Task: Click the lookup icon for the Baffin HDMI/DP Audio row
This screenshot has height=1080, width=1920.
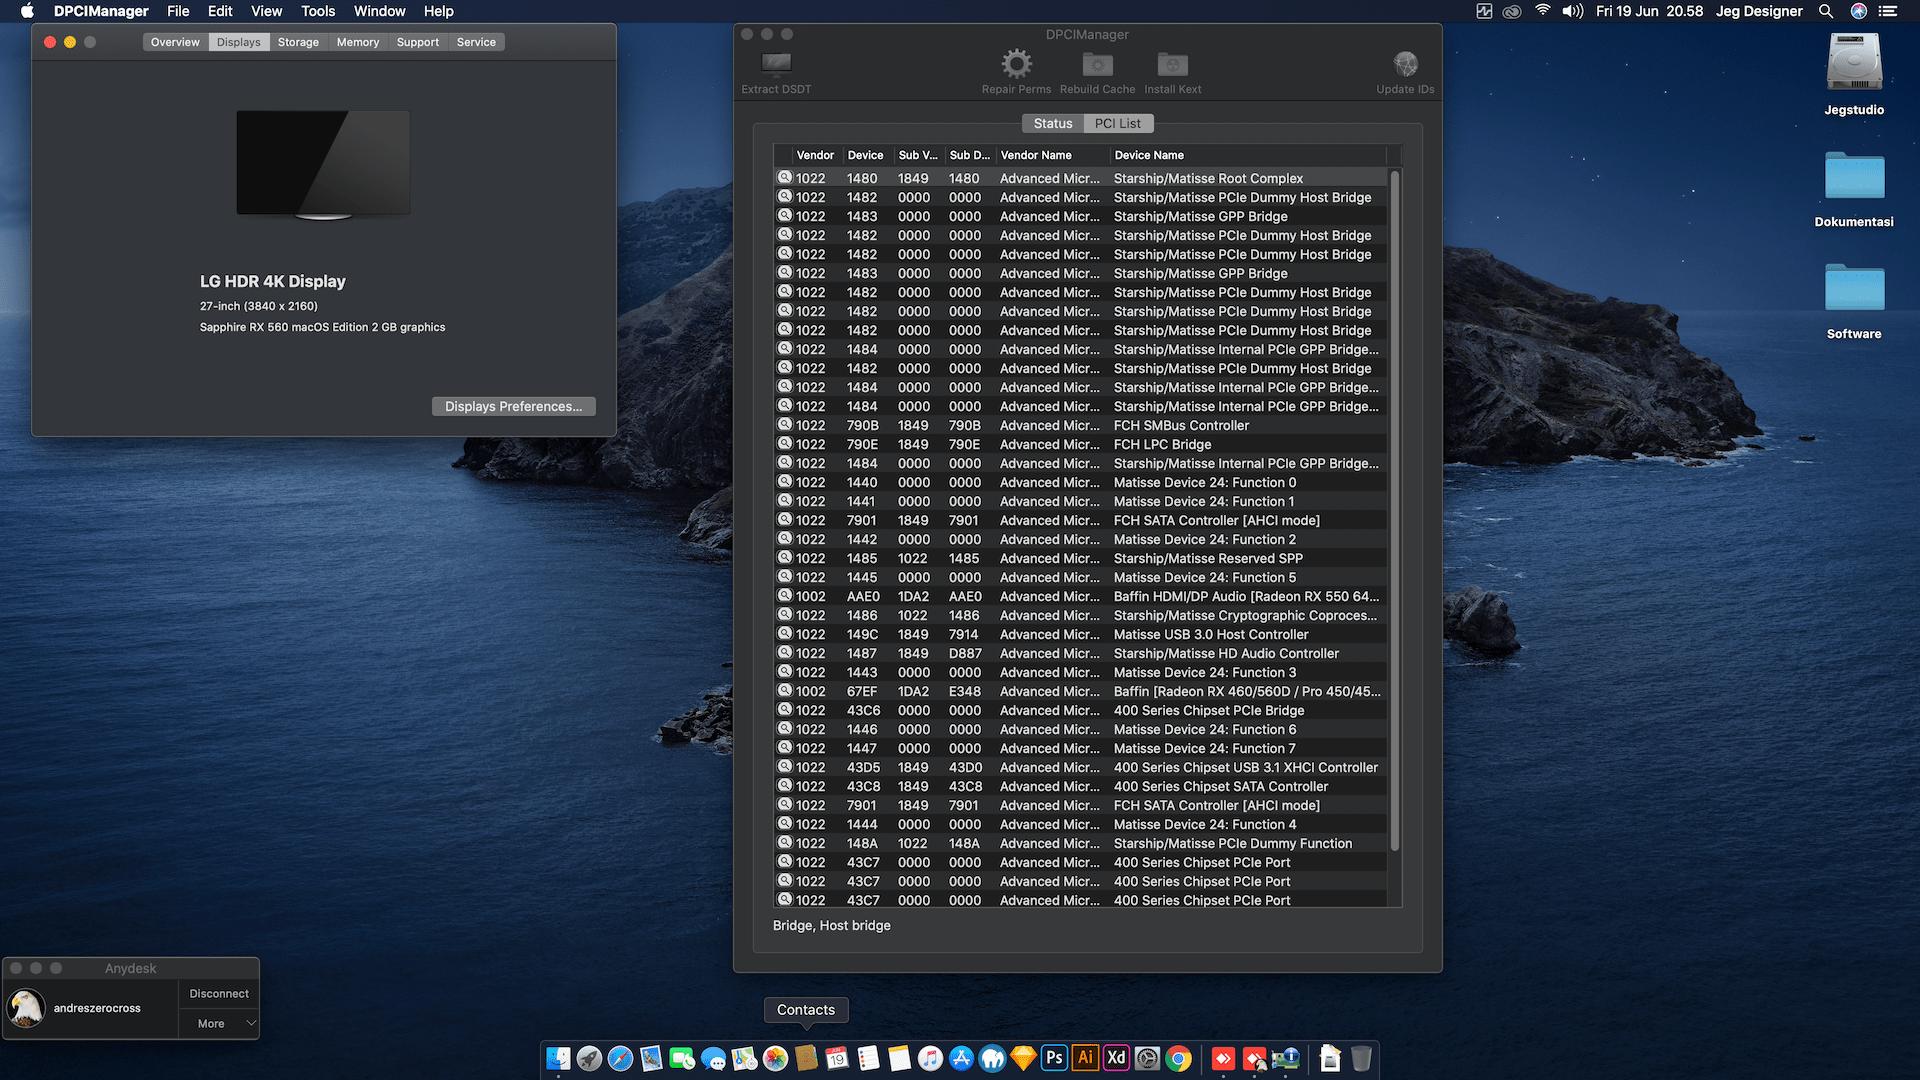Action: point(785,596)
